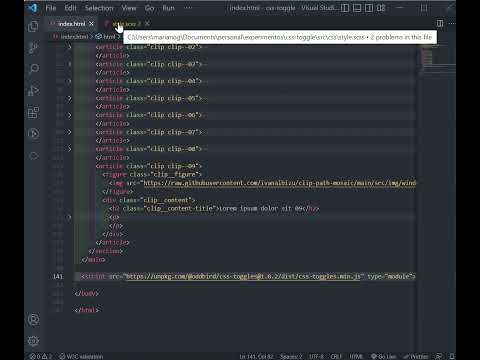The height and width of the screenshot is (360, 480).
Task: Click the div class clip__content line
Action: pos(149,200)
